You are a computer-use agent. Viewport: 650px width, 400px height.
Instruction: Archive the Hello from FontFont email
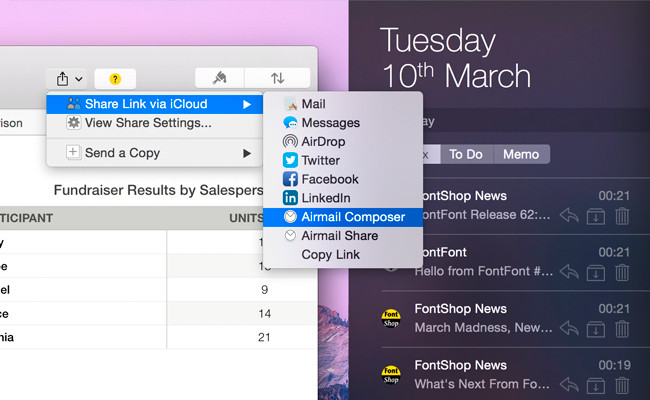tap(596, 273)
